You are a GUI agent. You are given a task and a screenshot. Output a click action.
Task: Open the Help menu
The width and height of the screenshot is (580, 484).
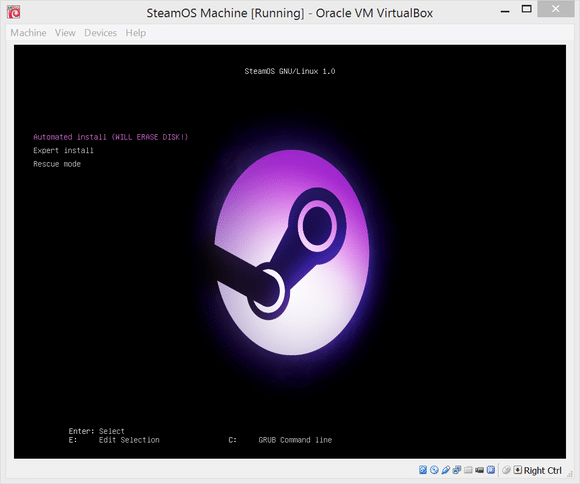coord(135,33)
